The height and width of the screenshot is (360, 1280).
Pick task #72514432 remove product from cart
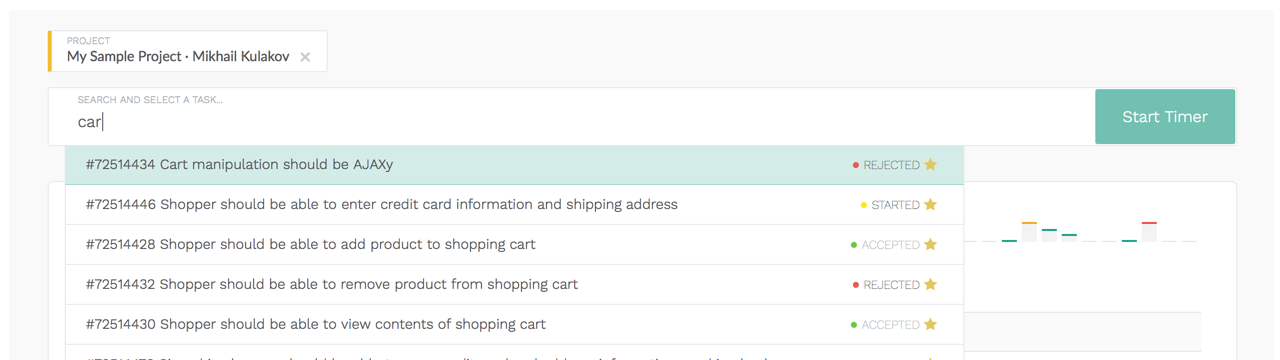[515, 285]
